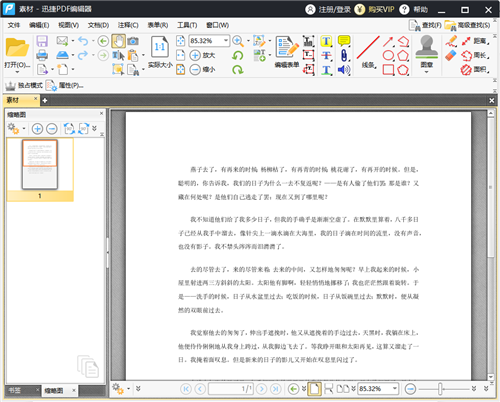Viewport: 500px width, 402px height.
Task: Open file with the folder icon
Action: (17, 48)
